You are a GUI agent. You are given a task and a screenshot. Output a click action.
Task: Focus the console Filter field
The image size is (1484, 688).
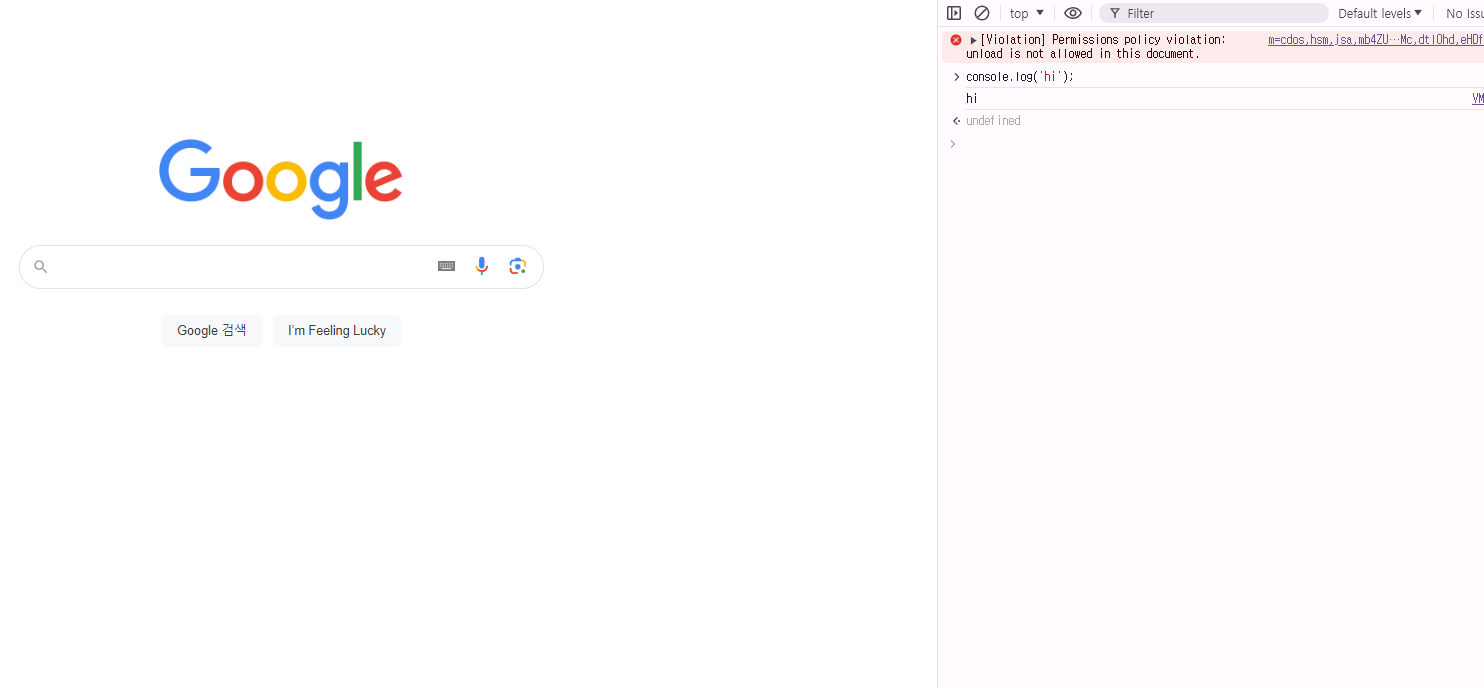coord(1214,13)
